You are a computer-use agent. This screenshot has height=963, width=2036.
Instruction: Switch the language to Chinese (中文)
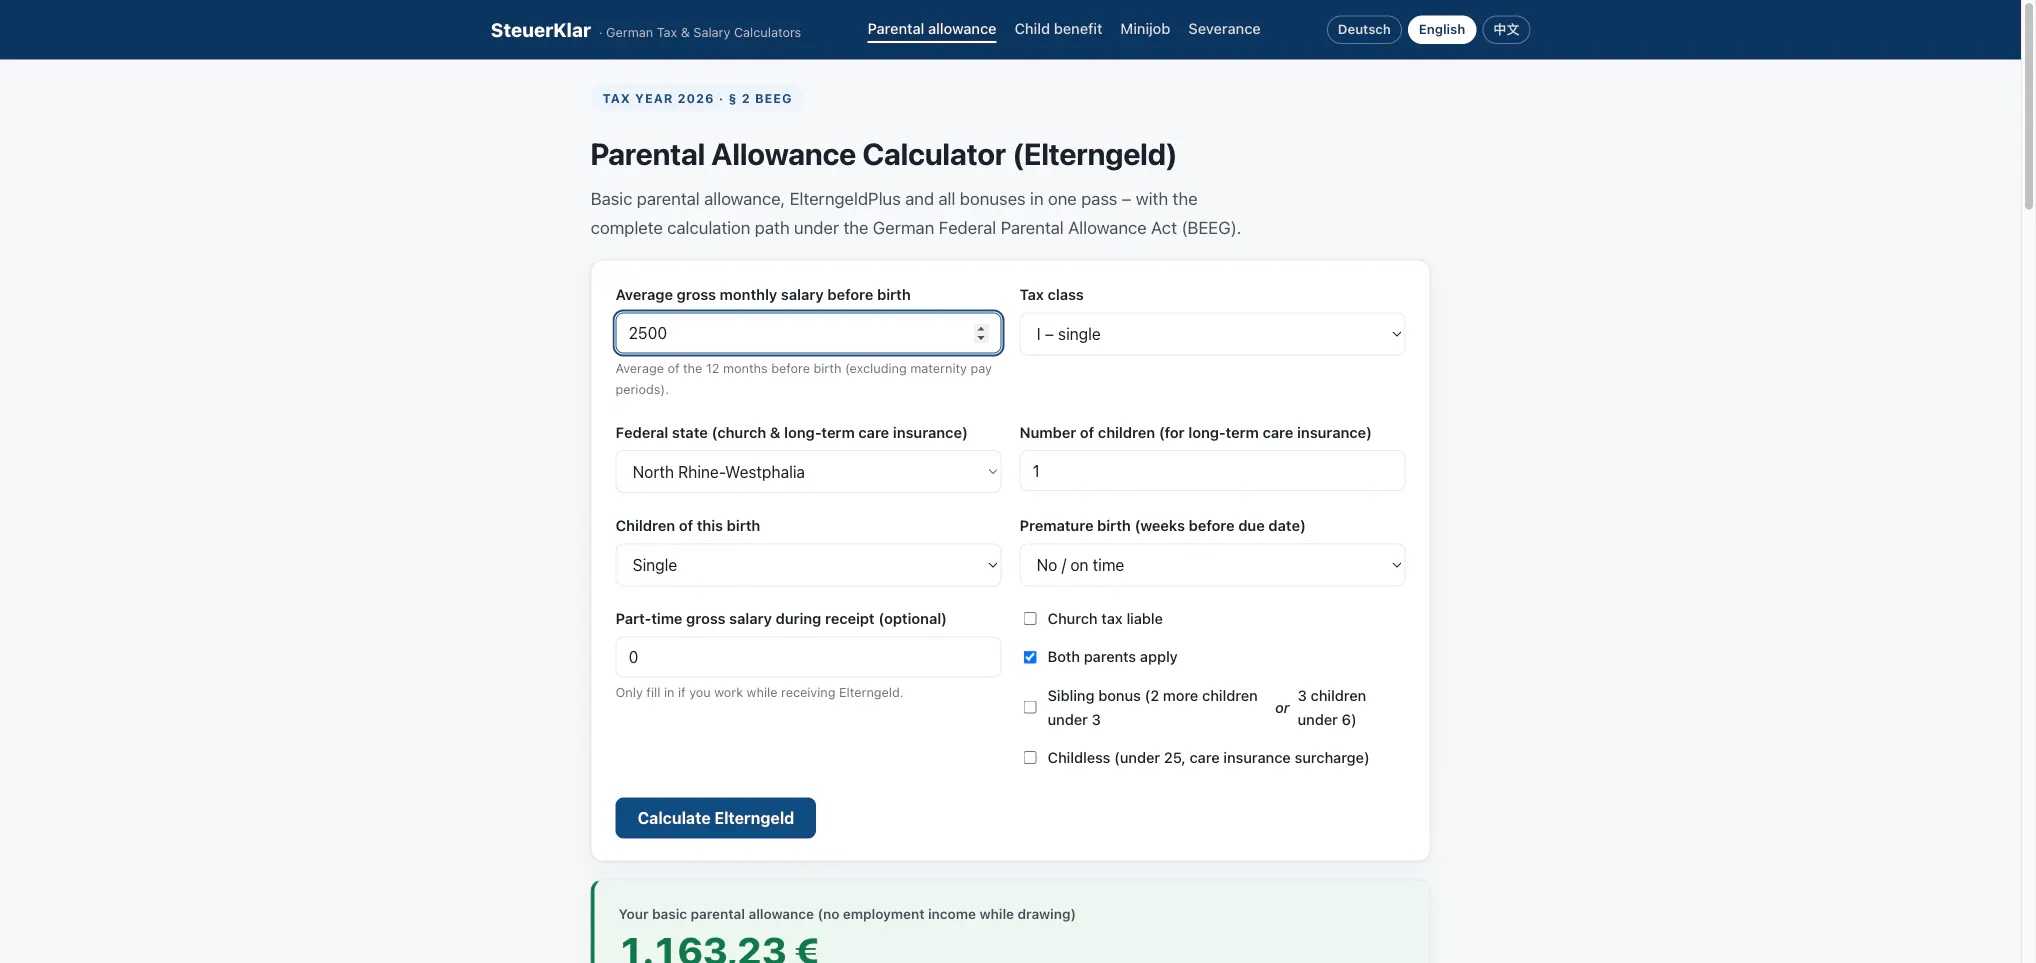tap(1506, 30)
